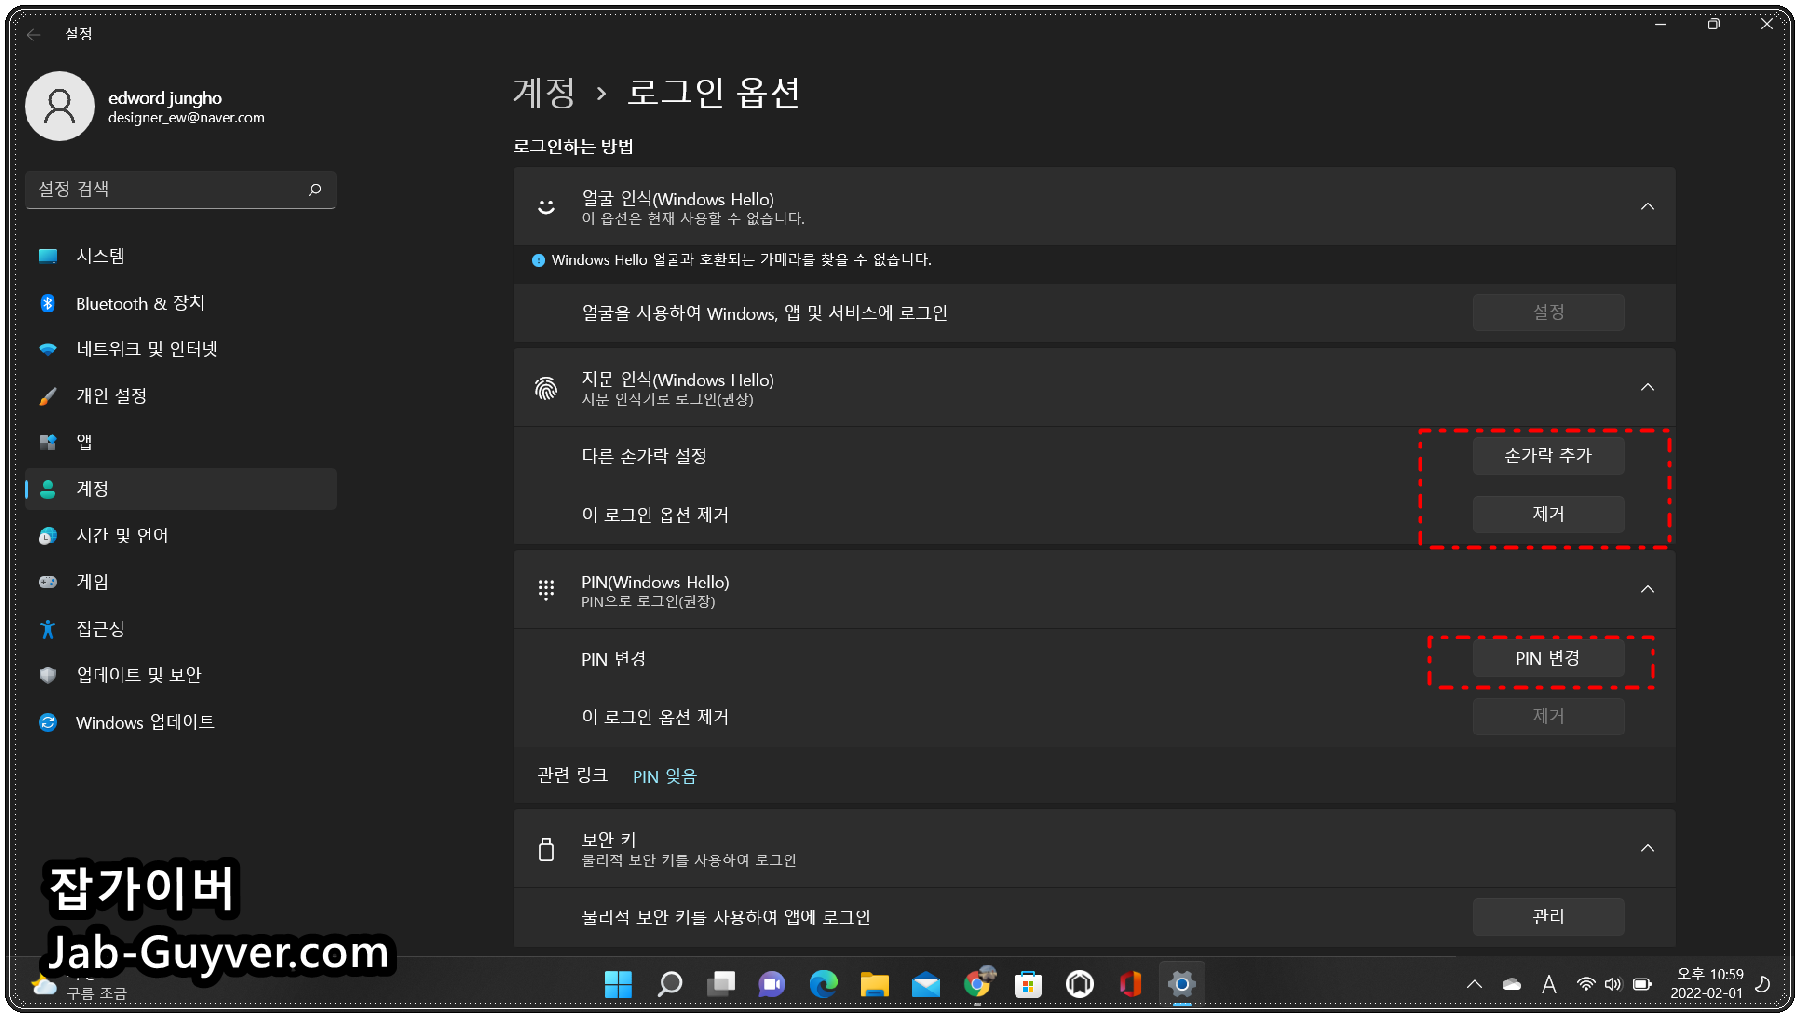Screen dimensions: 1800x1018
Task: Click the magnifier icon in 설정 검색
Action: [x=315, y=189]
